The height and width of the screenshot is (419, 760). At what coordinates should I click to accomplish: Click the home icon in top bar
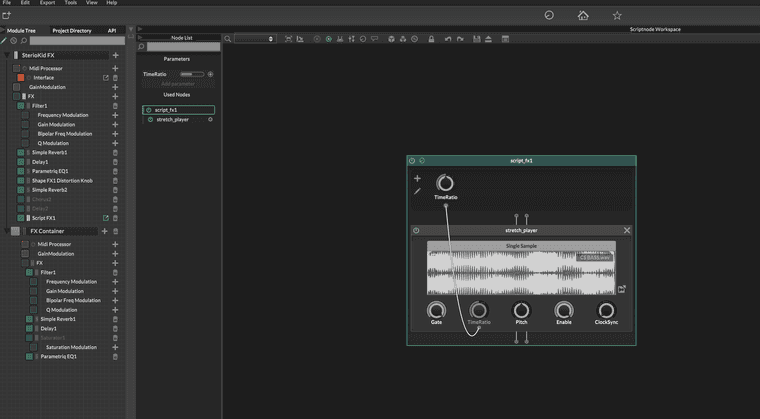[583, 15]
